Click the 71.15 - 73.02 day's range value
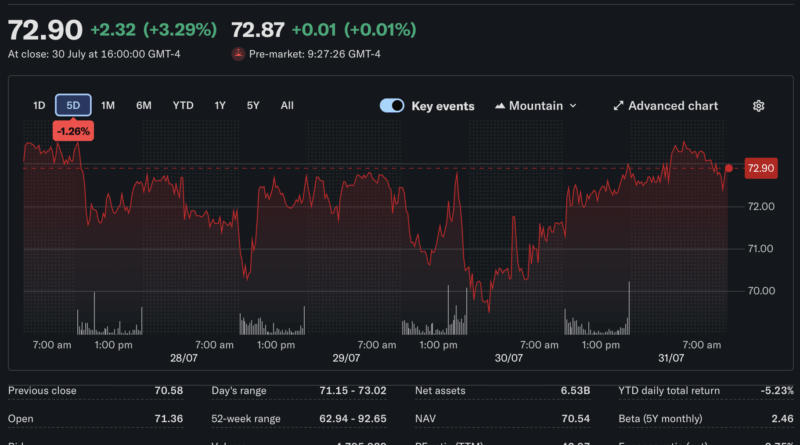Image resolution: width=800 pixels, height=445 pixels. [x=353, y=390]
